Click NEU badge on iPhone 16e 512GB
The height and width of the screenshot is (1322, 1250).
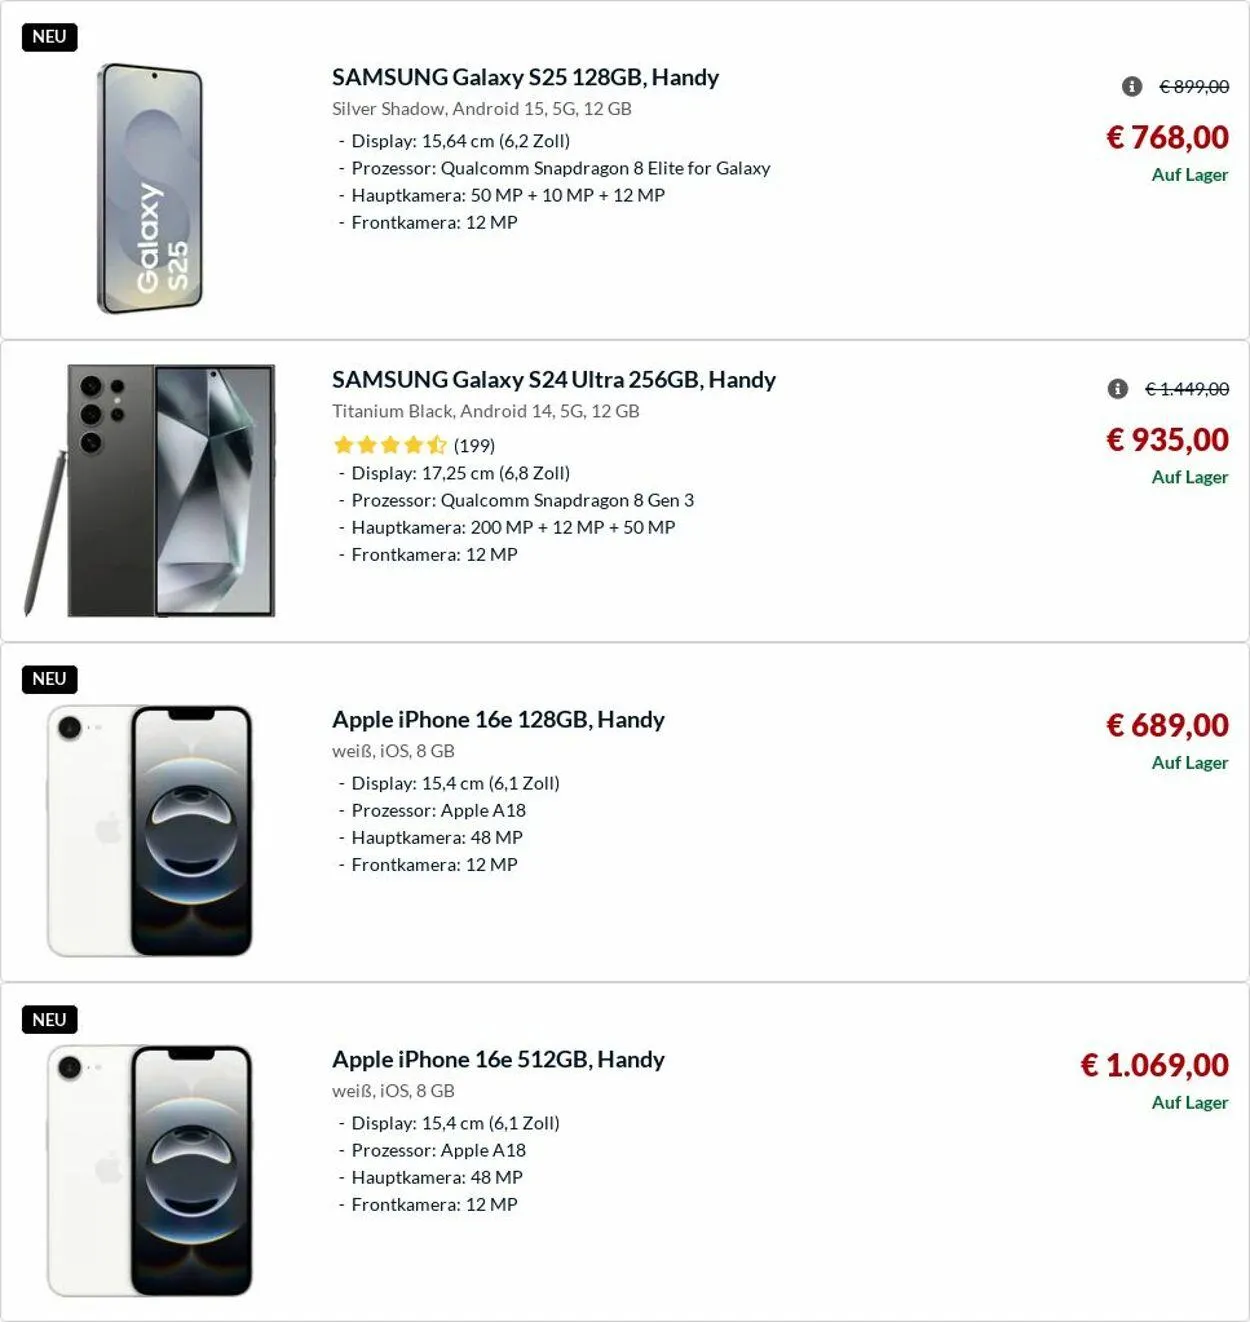(x=49, y=1020)
